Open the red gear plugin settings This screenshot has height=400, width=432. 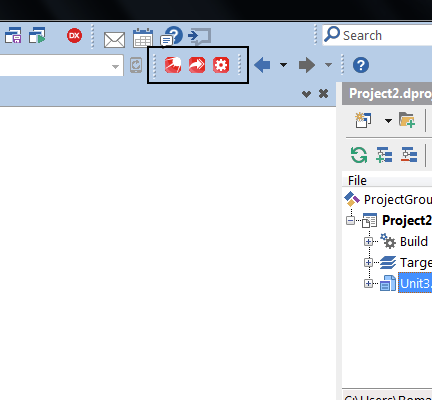coord(221,65)
